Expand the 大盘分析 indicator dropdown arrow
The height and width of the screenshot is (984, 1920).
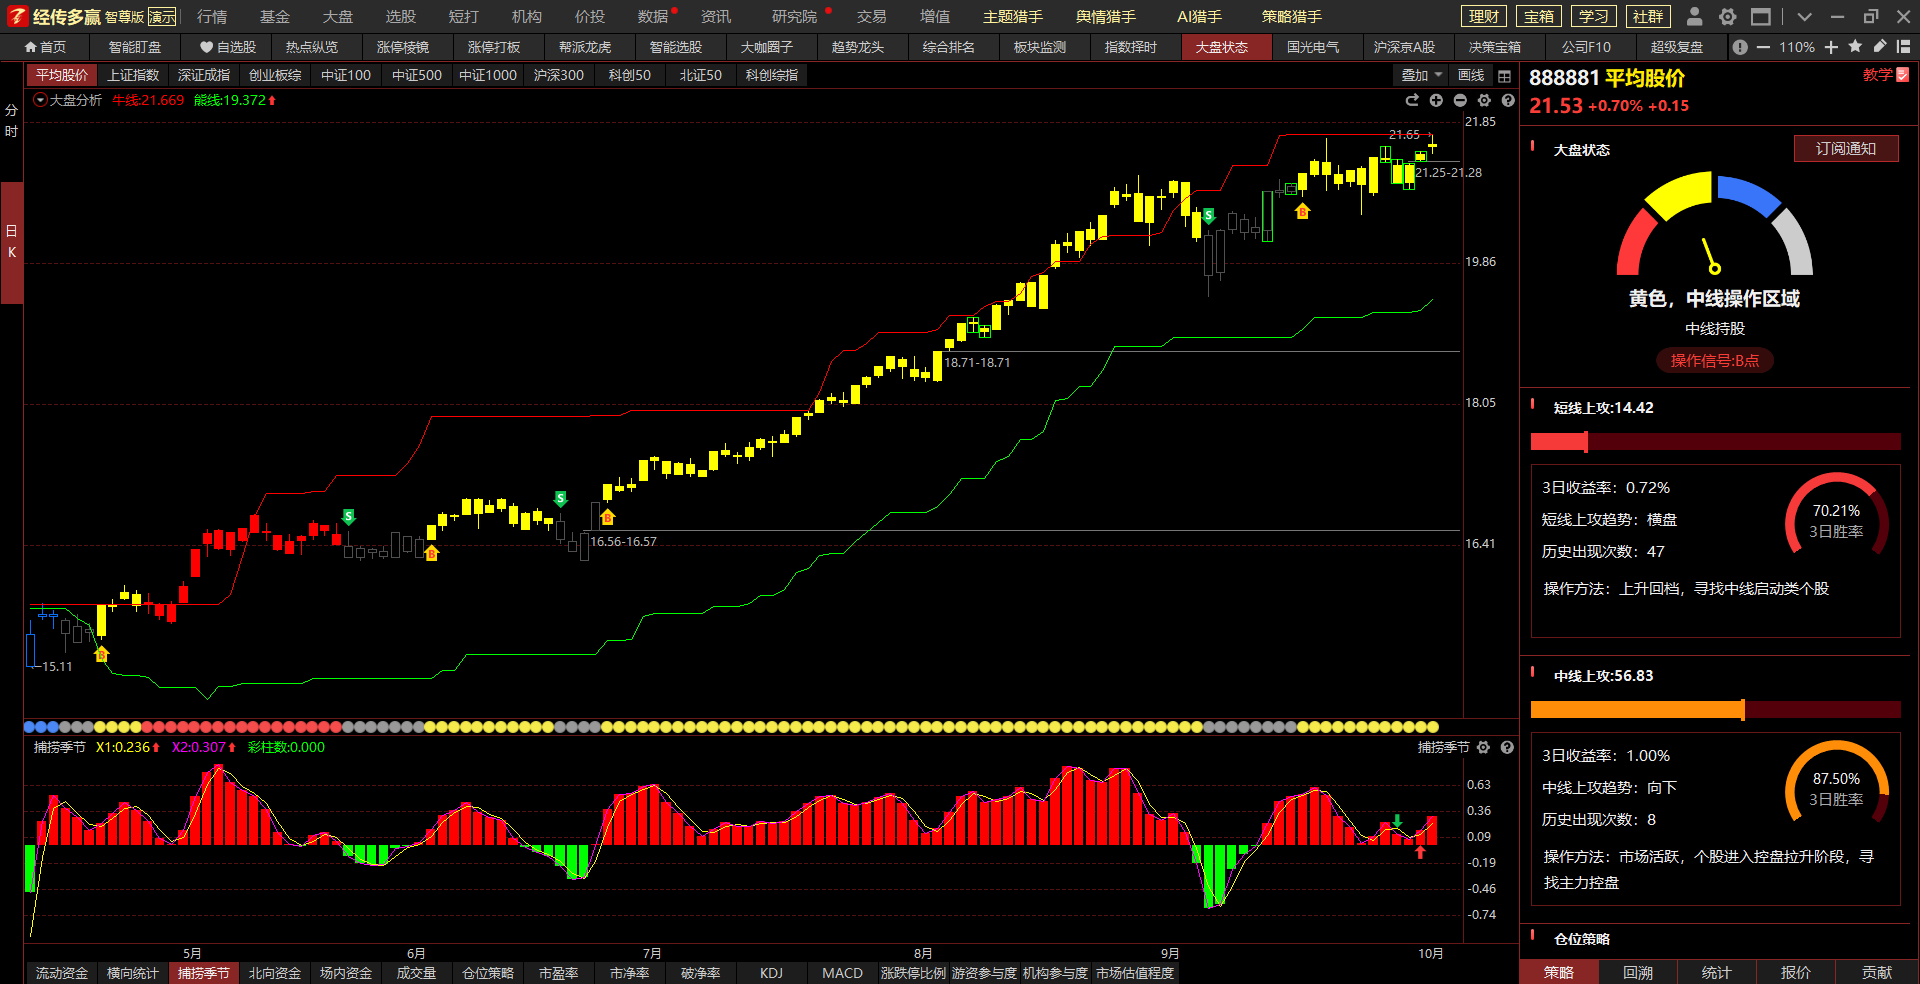40,100
